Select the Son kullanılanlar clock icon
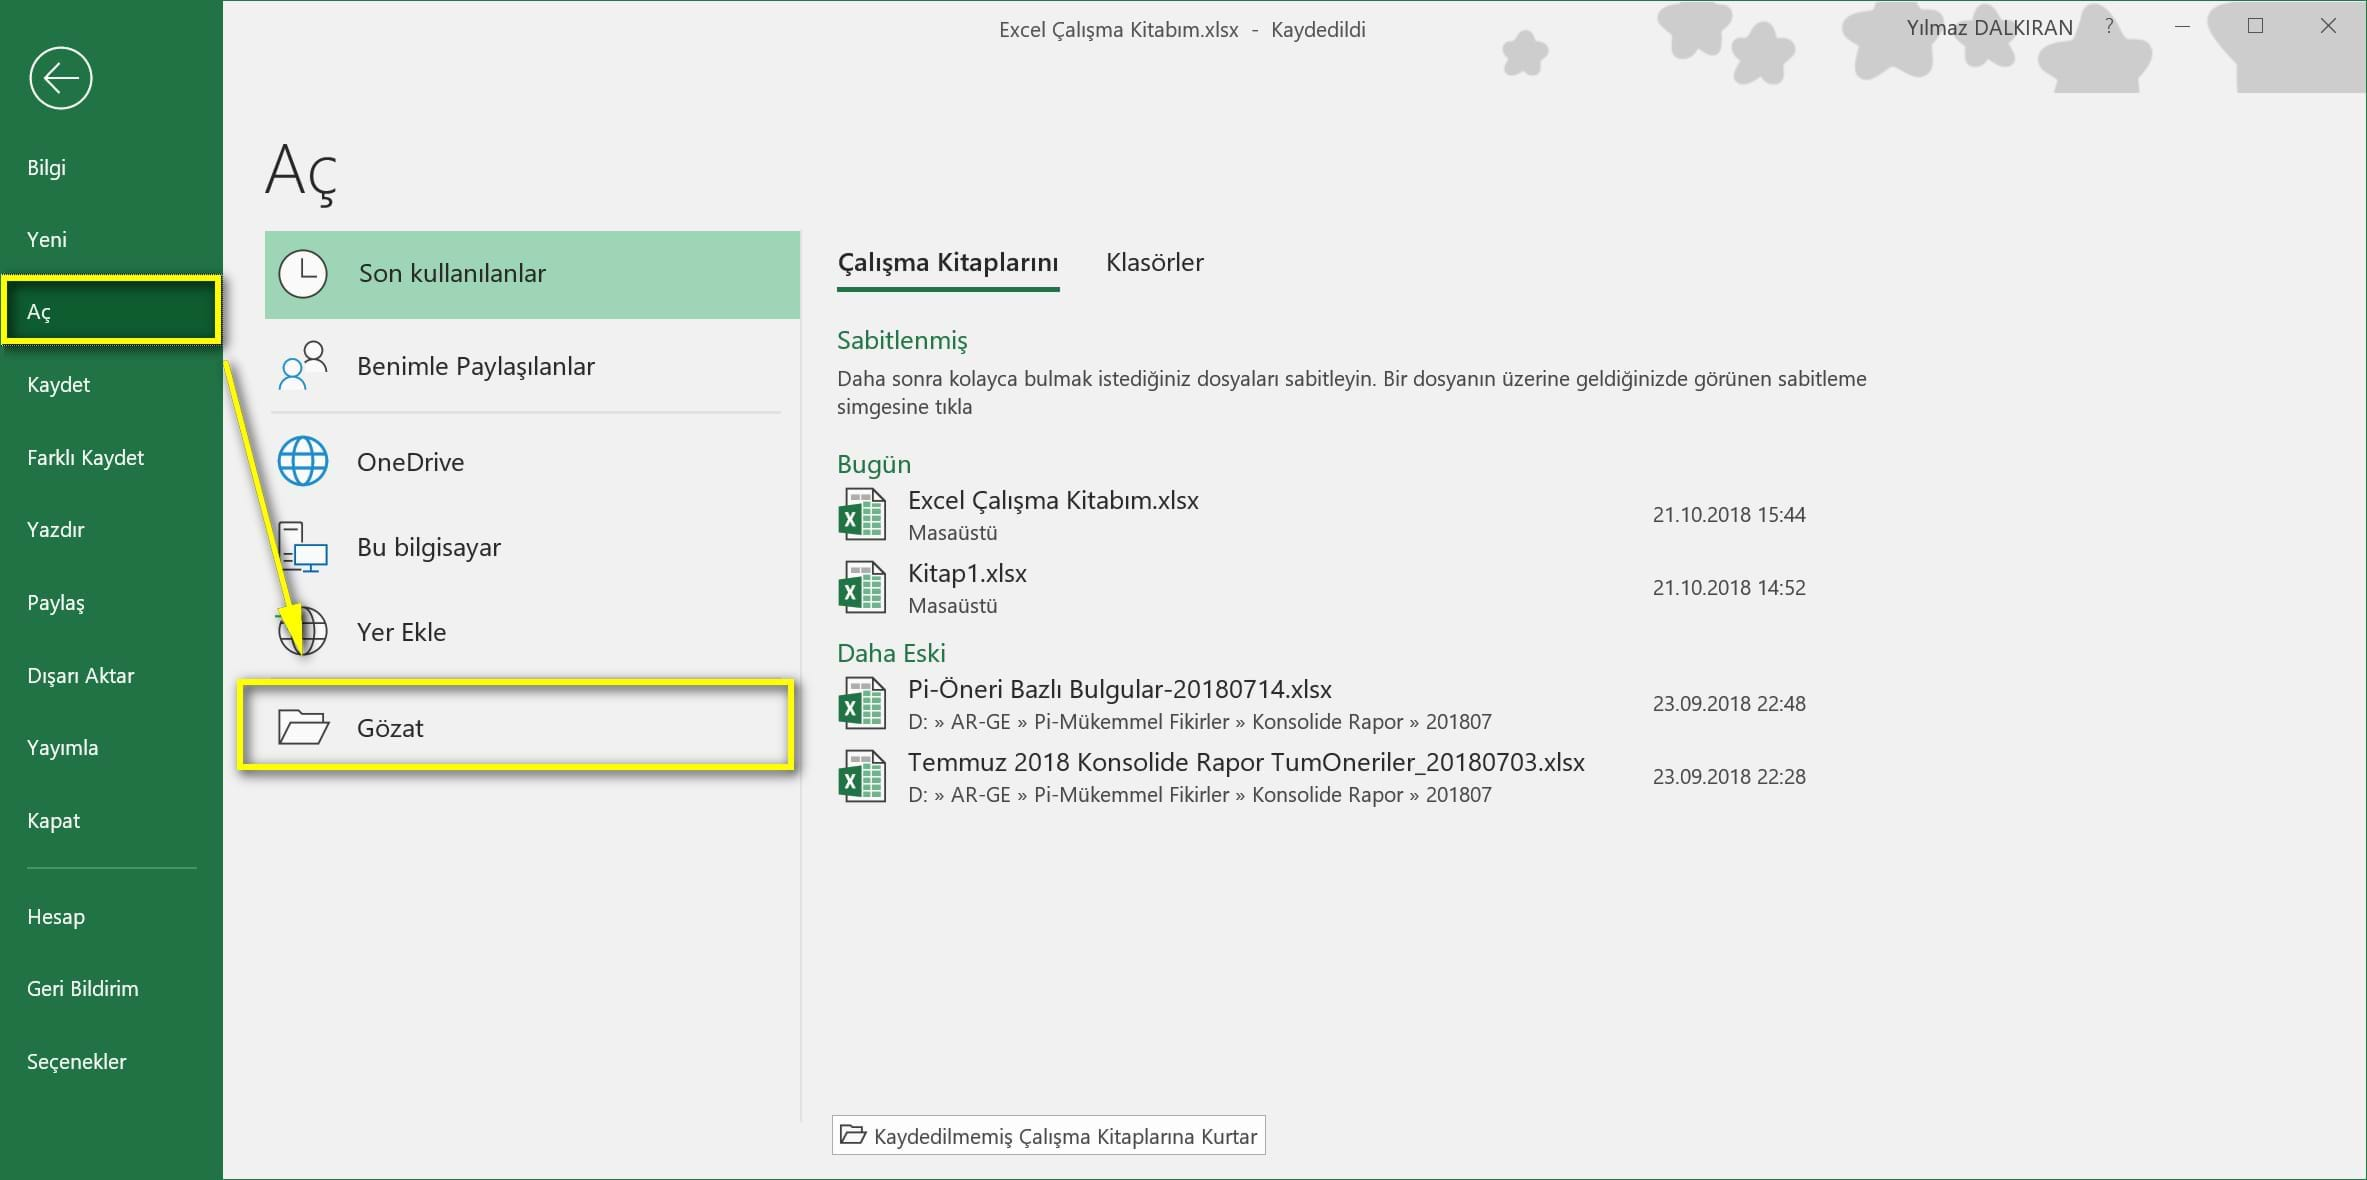This screenshot has width=2367, height=1180. 302,274
